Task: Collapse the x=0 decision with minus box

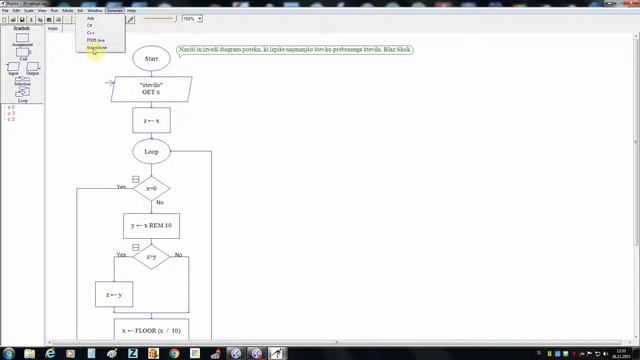Action: 136,179
